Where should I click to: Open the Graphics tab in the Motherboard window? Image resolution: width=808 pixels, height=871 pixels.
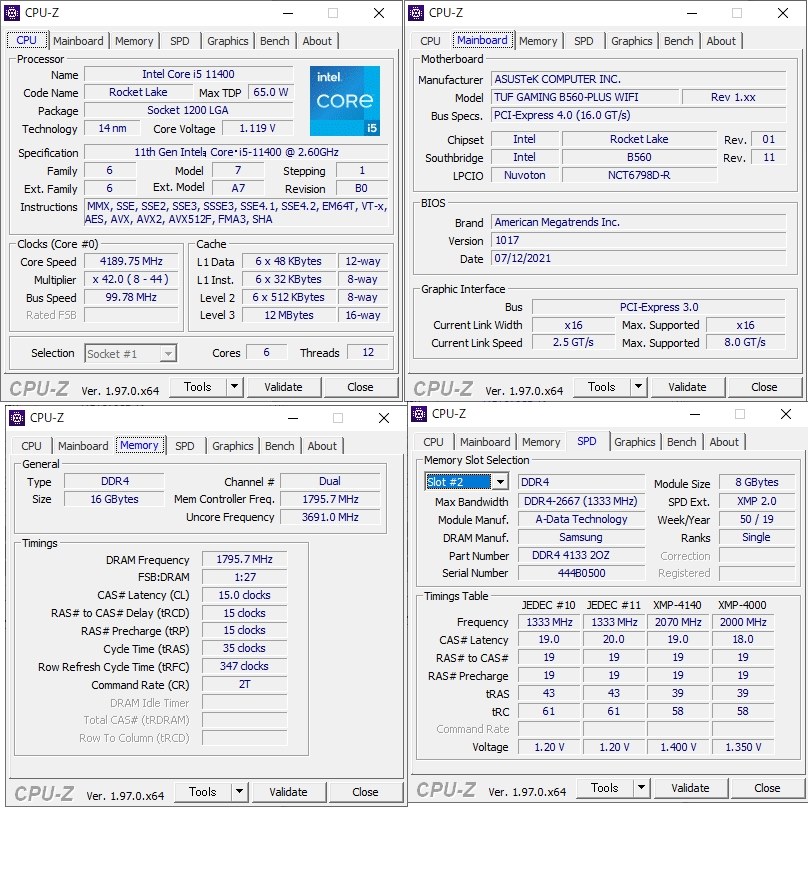pos(631,41)
